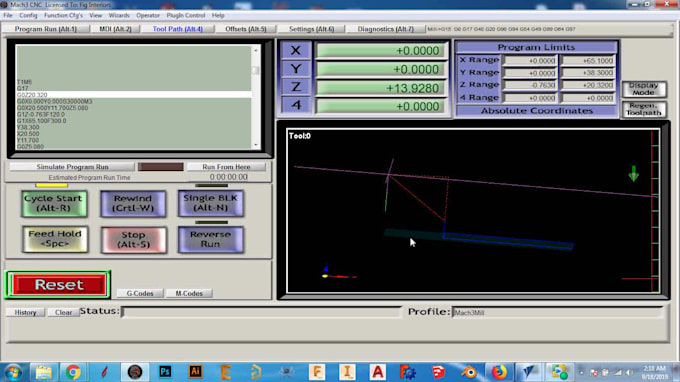Viewport: 680px width, 382px height.
Task: Switch to MDI (Alt-2) tab
Action: pos(115,29)
